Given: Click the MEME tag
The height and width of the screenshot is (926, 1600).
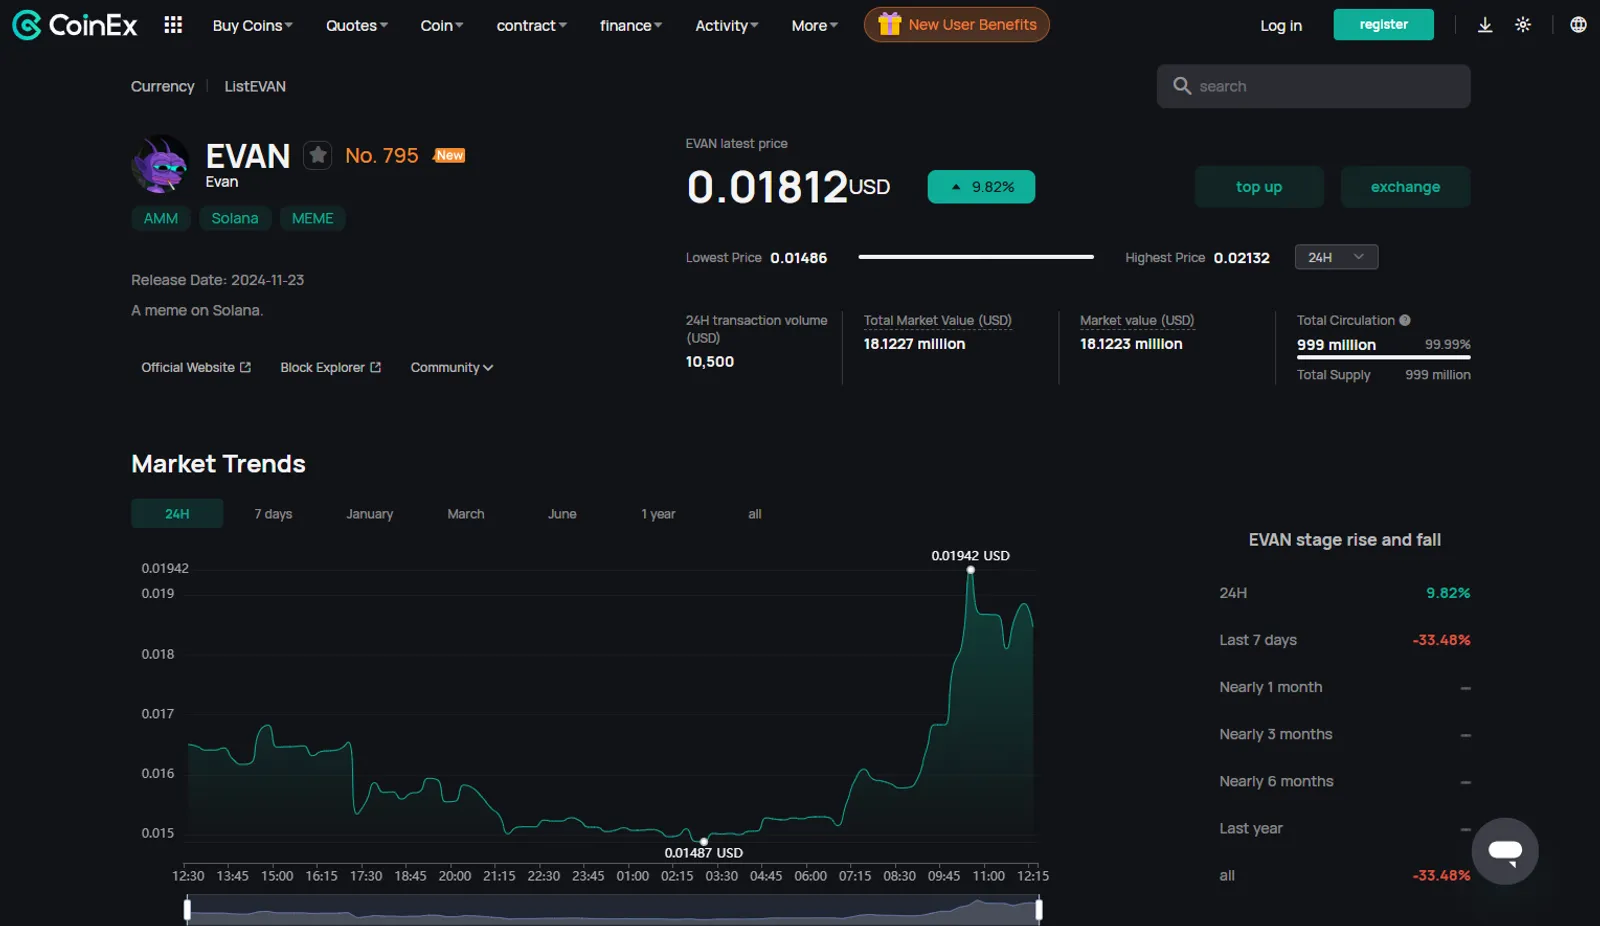Looking at the screenshot, I should (312, 218).
